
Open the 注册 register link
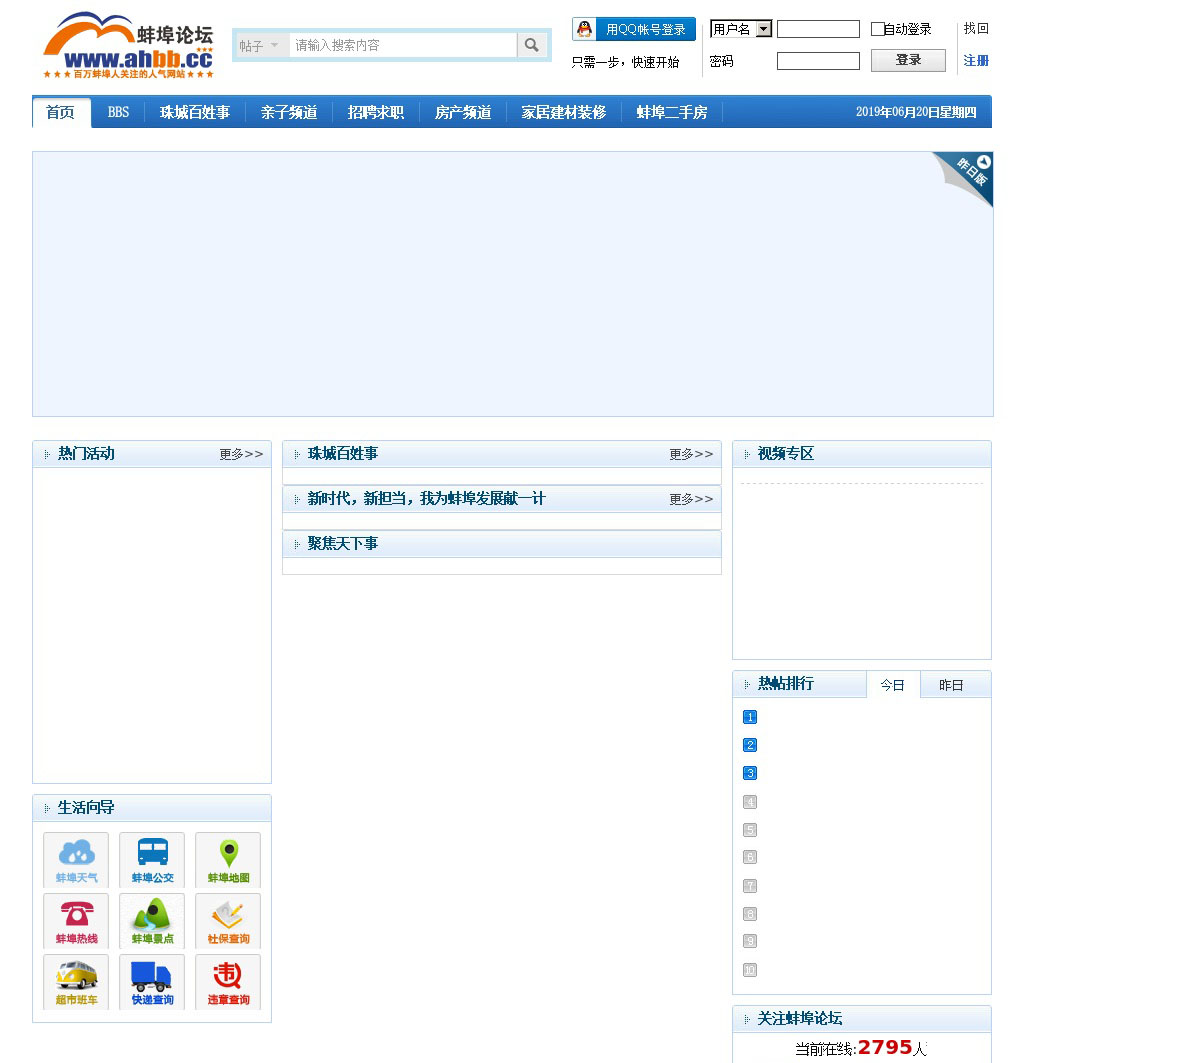pyautogui.click(x=976, y=61)
